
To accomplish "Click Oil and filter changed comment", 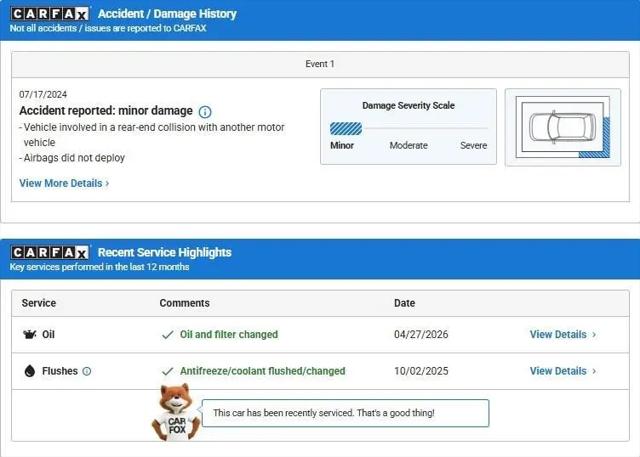I will (229, 335).
